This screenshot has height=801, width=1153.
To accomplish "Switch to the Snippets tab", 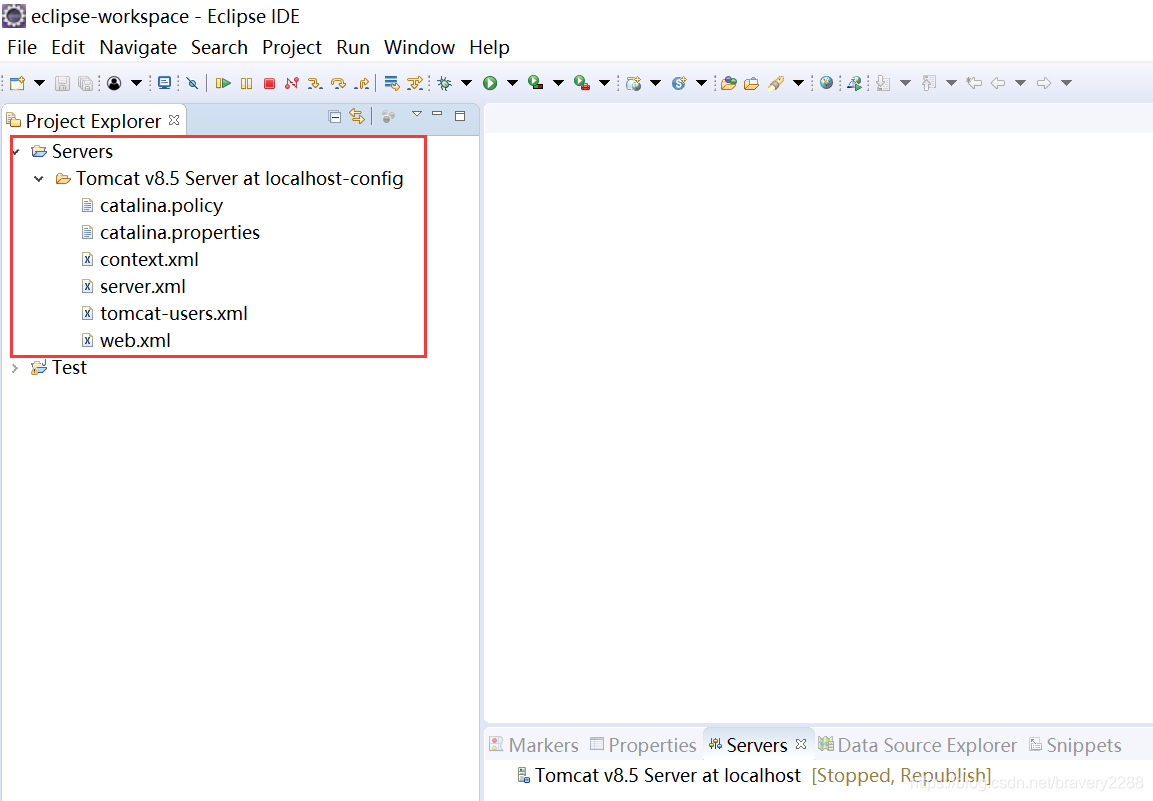I will (x=1075, y=745).
